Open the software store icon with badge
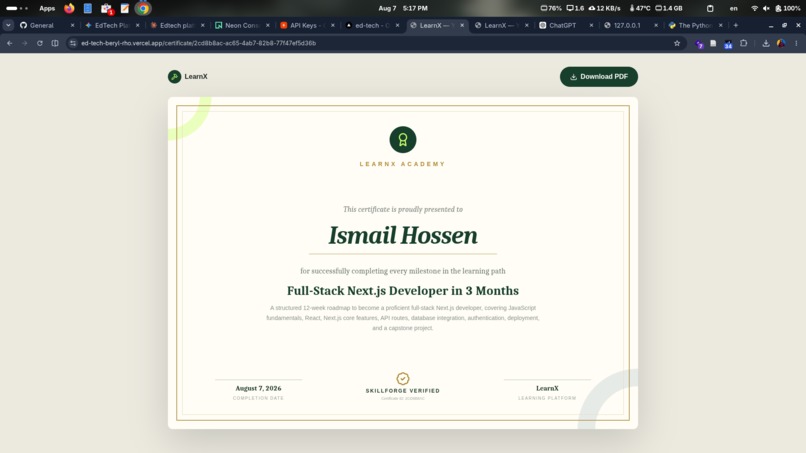The width and height of the screenshot is (806, 453). pos(106,8)
